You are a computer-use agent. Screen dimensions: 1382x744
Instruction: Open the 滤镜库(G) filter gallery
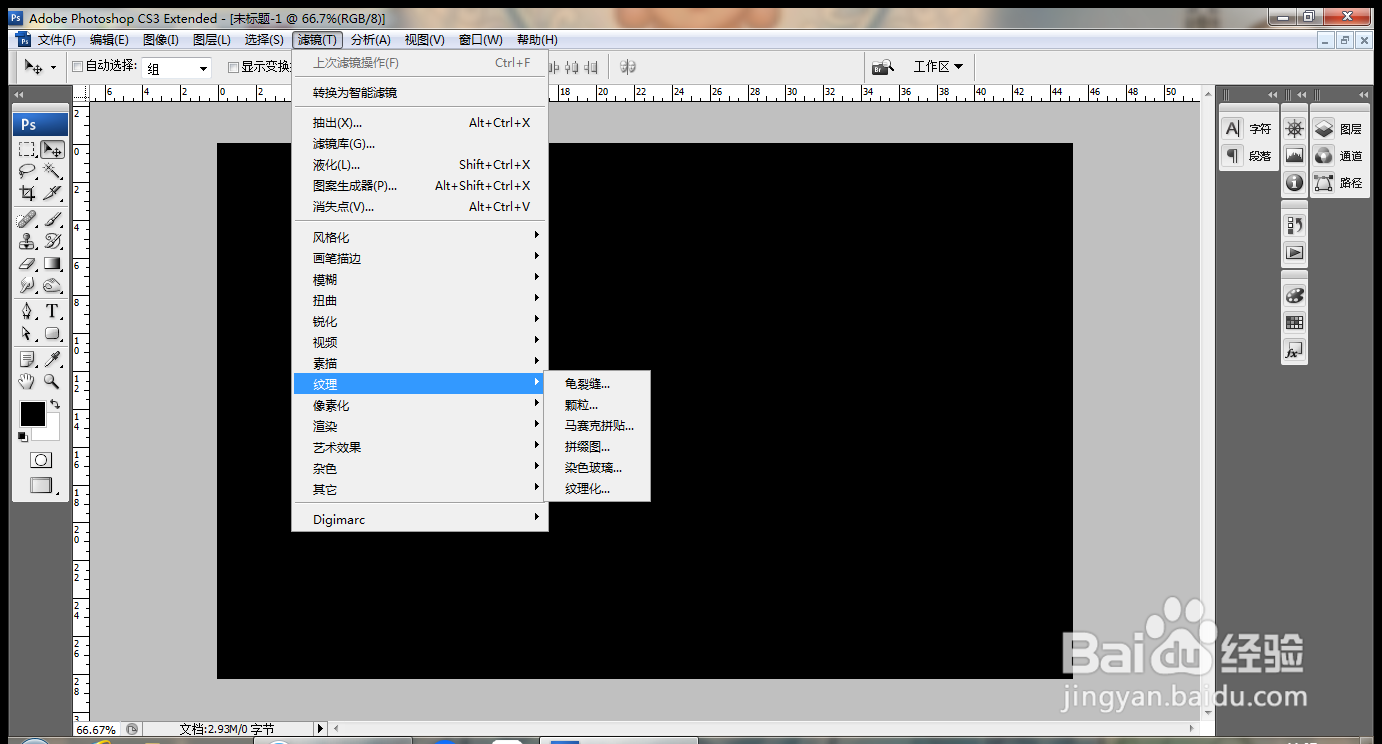coord(420,144)
